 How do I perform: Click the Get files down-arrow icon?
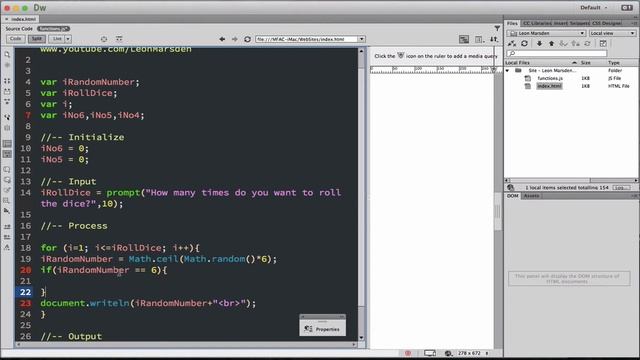[x=539, y=44]
